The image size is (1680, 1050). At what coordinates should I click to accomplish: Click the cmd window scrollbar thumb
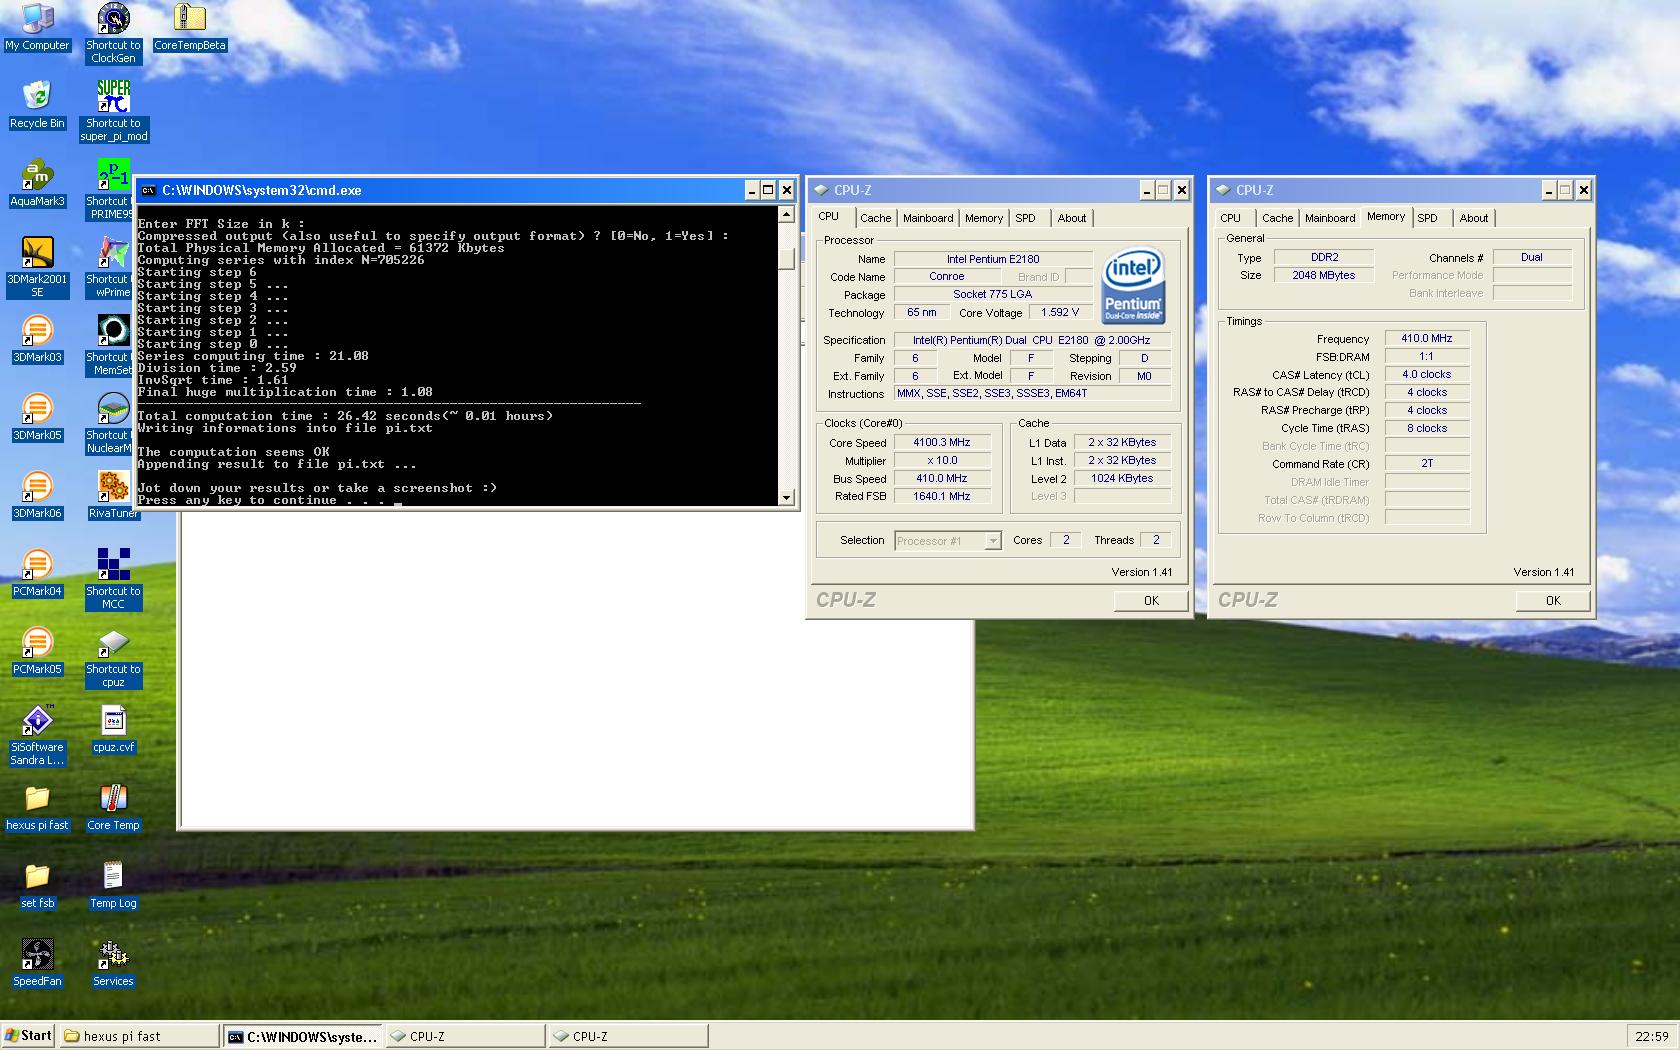(x=786, y=258)
